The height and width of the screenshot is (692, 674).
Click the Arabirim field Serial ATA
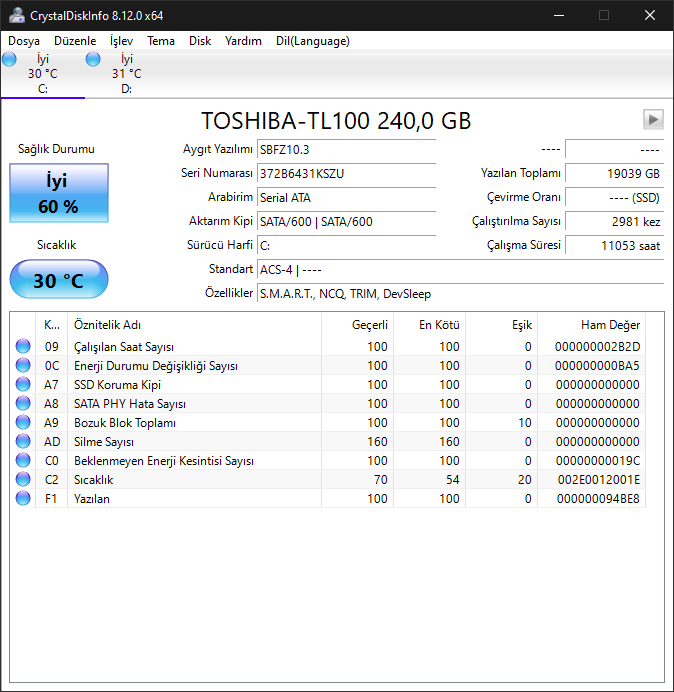[x=346, y=197]
